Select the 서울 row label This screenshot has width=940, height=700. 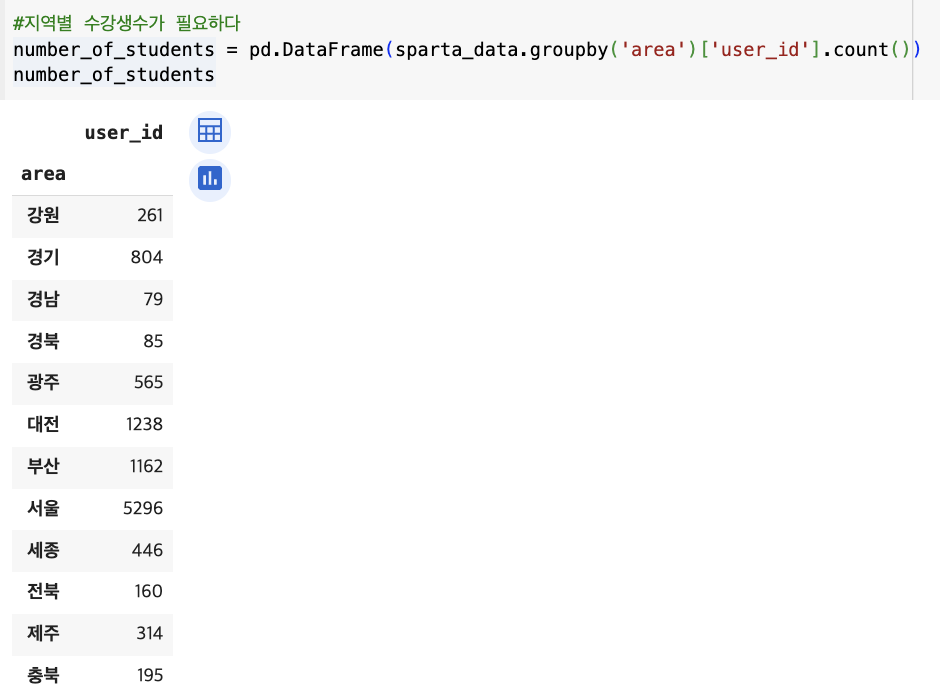pos(43,508)
